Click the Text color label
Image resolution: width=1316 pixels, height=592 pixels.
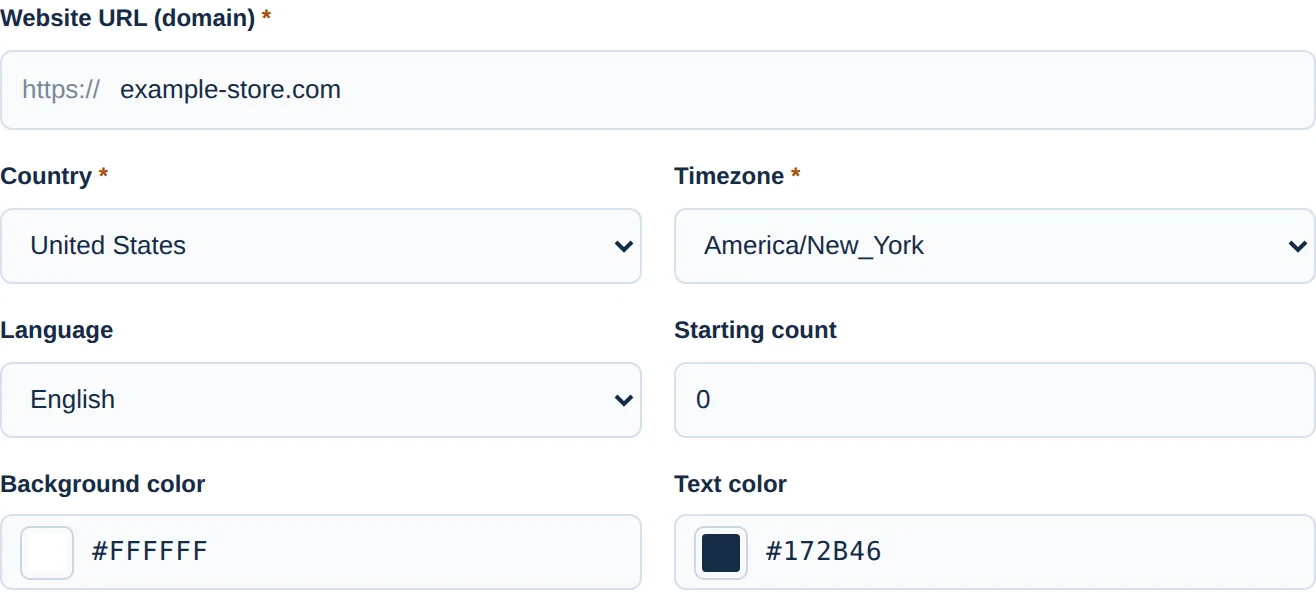[x=730, y=484]
